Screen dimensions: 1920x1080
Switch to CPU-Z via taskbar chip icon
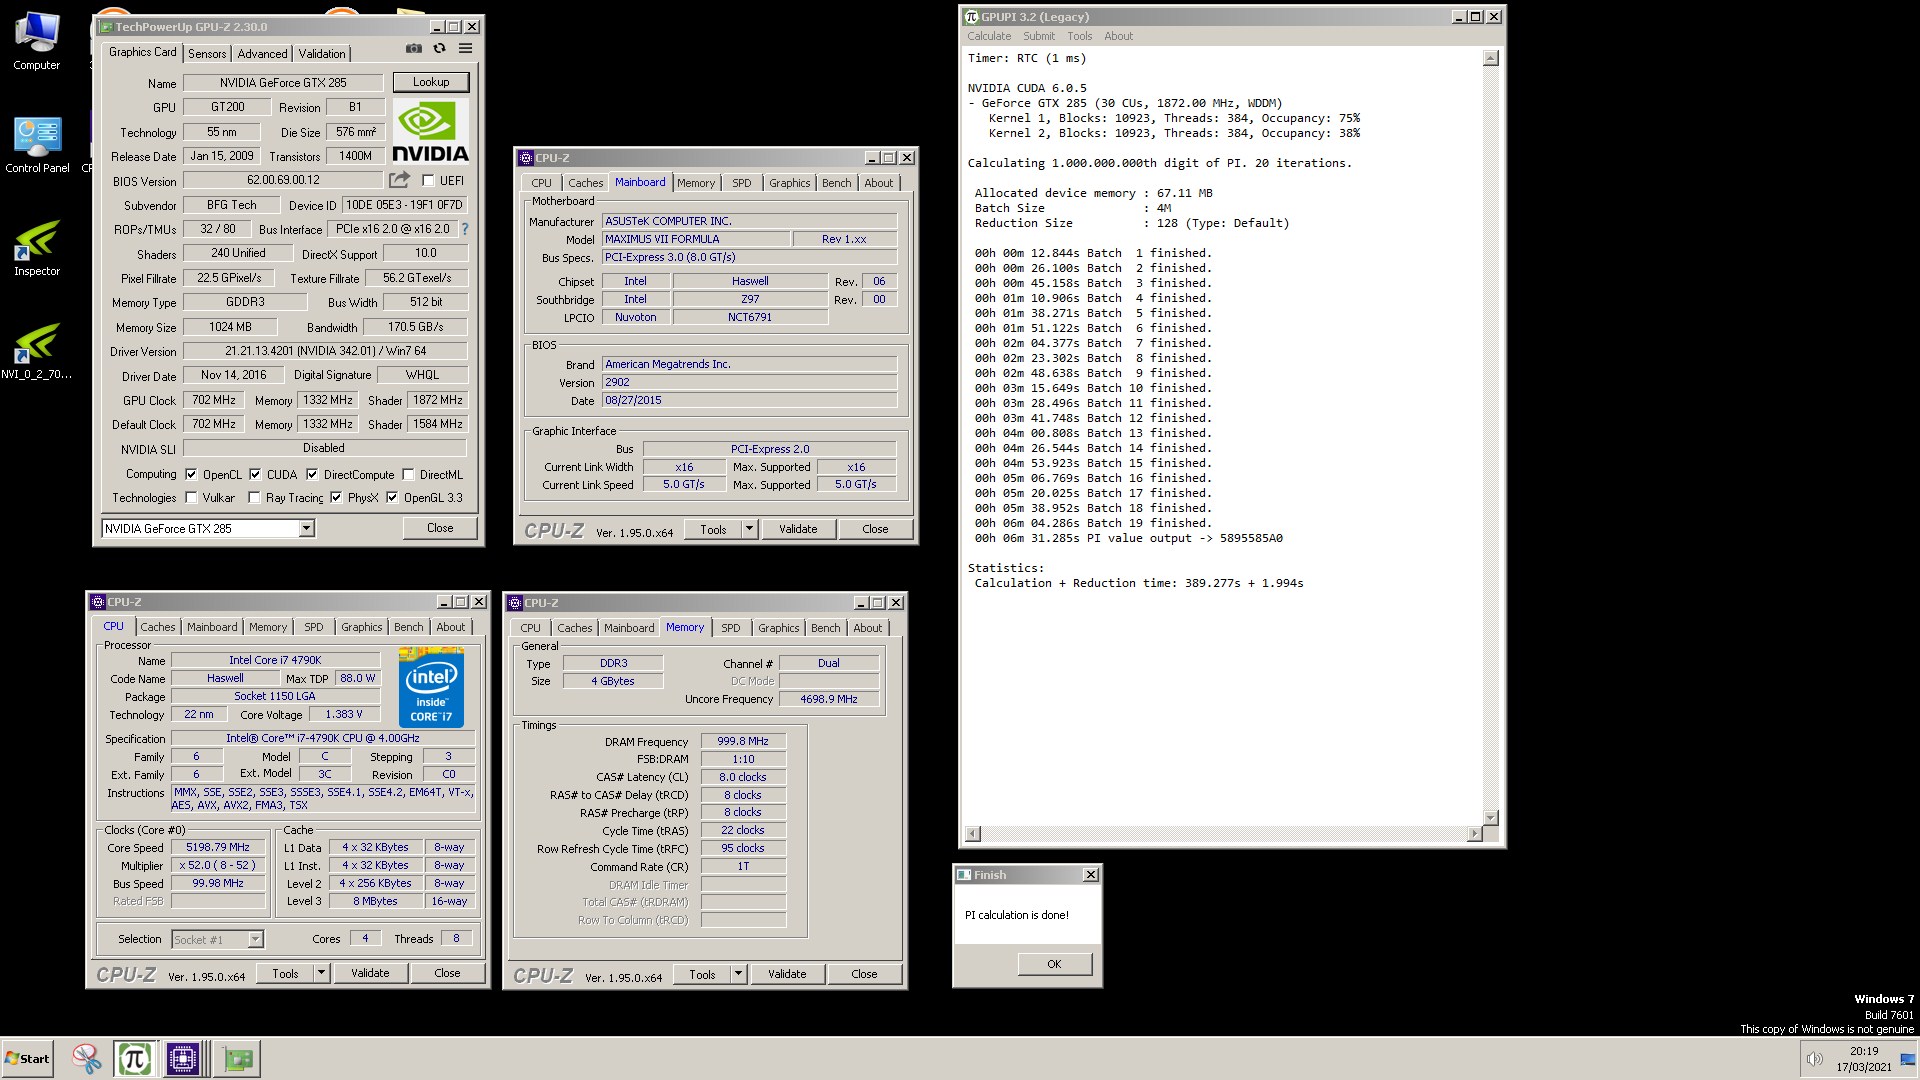[x=183, y=1058]
